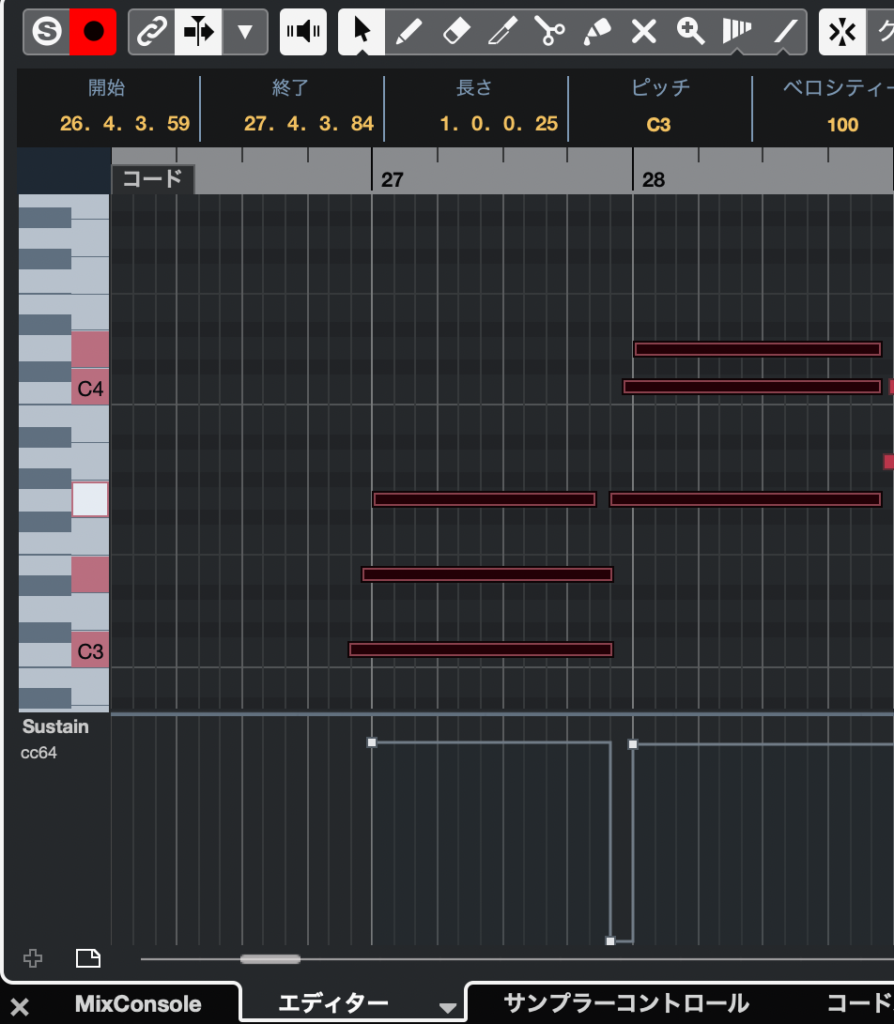Enable Acoustic Feedback speaker icon
This screenshot has height=1024, width=894.
pyautogui.click(x=302, y=32)
